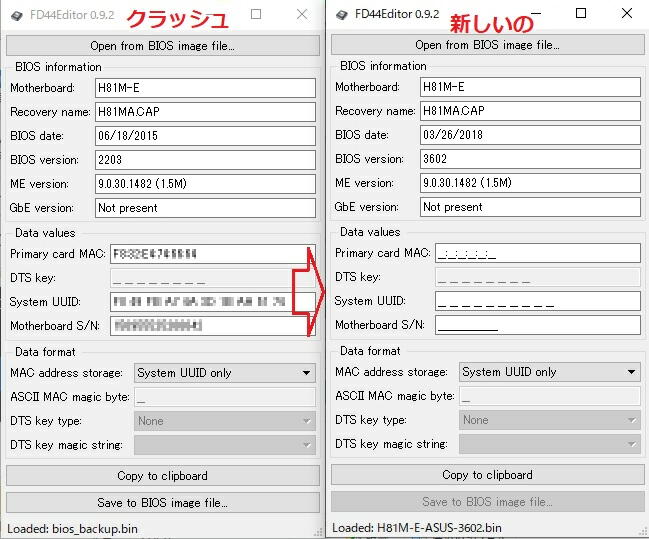Click empty Motherboard S/N field in right window
This screenshot has width=649, height=539.
click(538, 325)
